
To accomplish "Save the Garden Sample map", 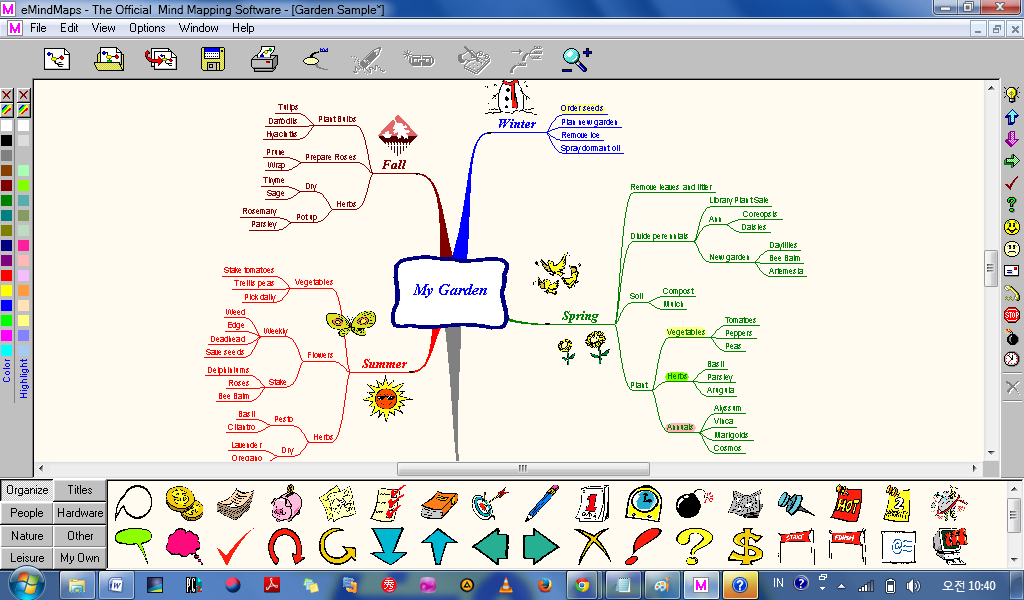I will (211, 59).
